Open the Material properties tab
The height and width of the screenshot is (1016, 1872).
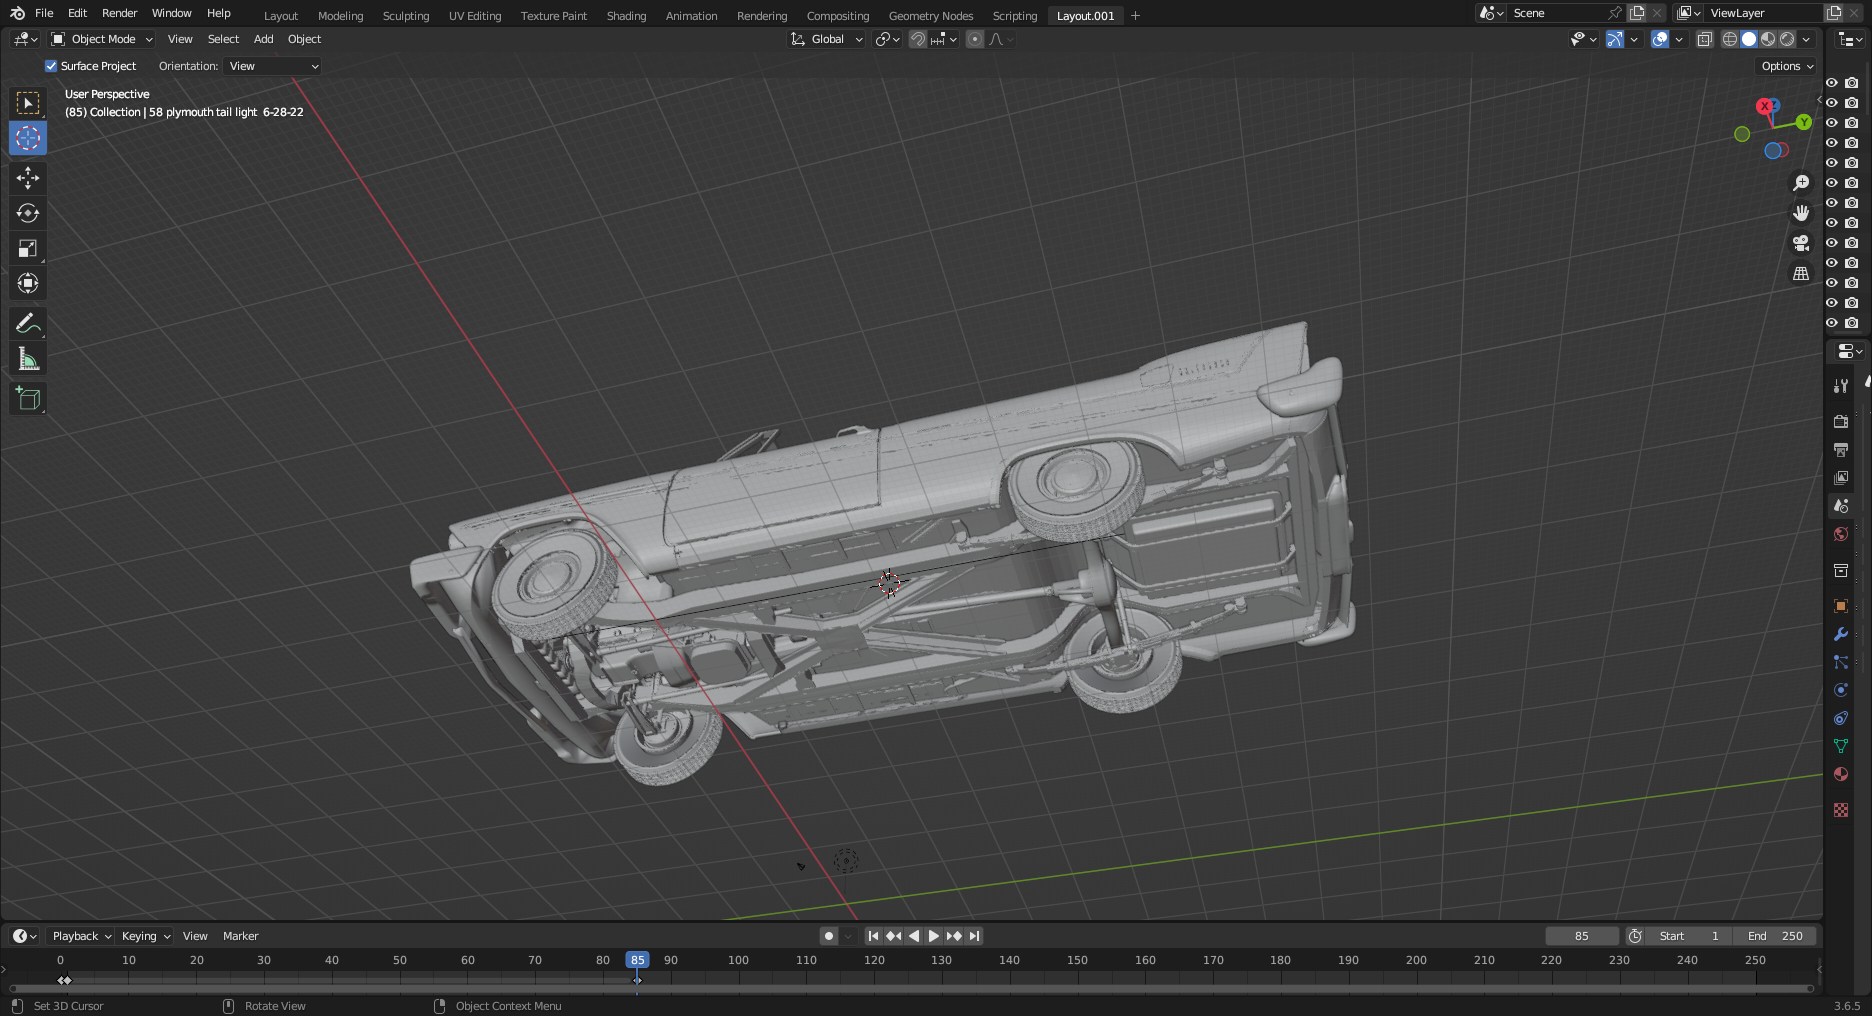pyautogui.click(x=1841, y=774)
